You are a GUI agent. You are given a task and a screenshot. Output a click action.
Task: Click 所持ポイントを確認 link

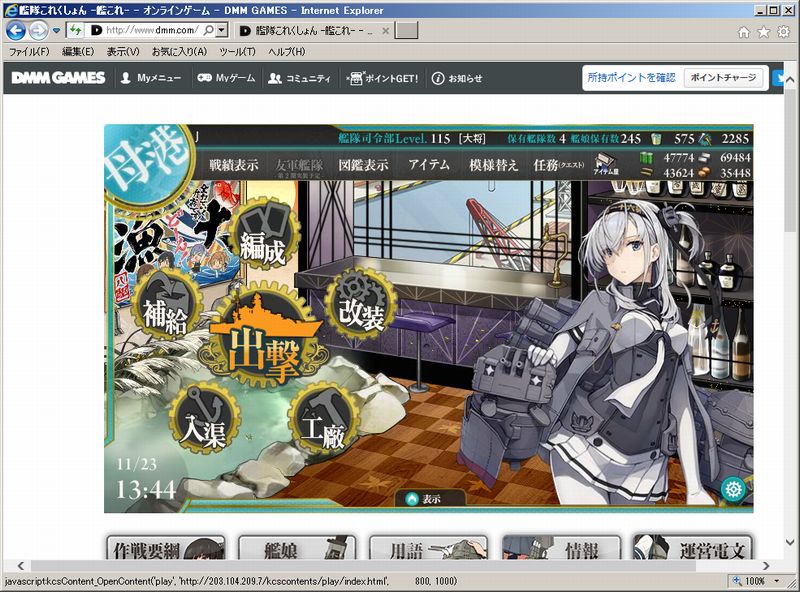pyautogui.click(x=631, y=78)
